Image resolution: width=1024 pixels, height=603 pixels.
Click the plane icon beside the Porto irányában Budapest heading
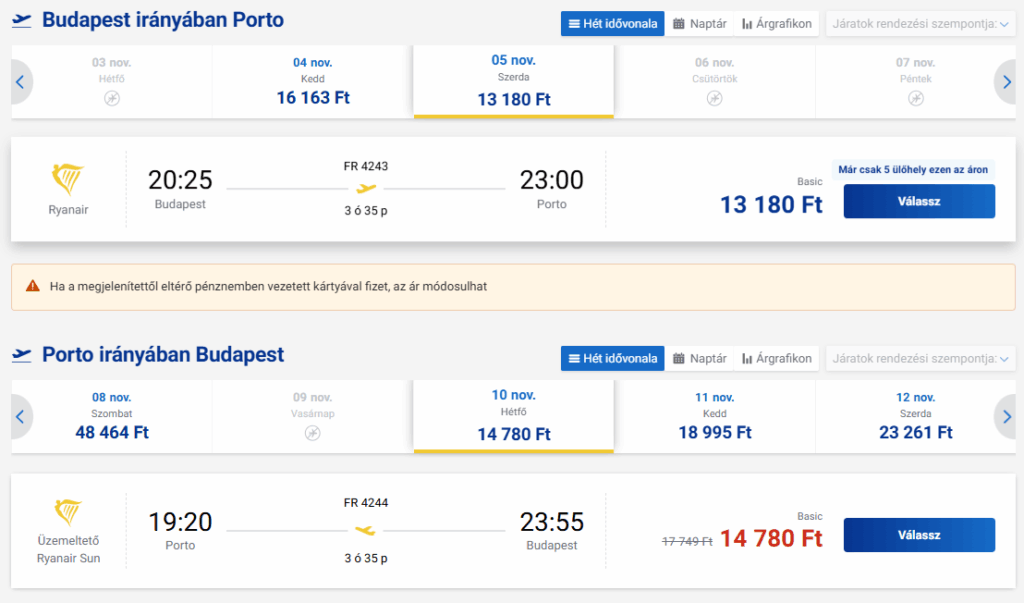(21, 355)
